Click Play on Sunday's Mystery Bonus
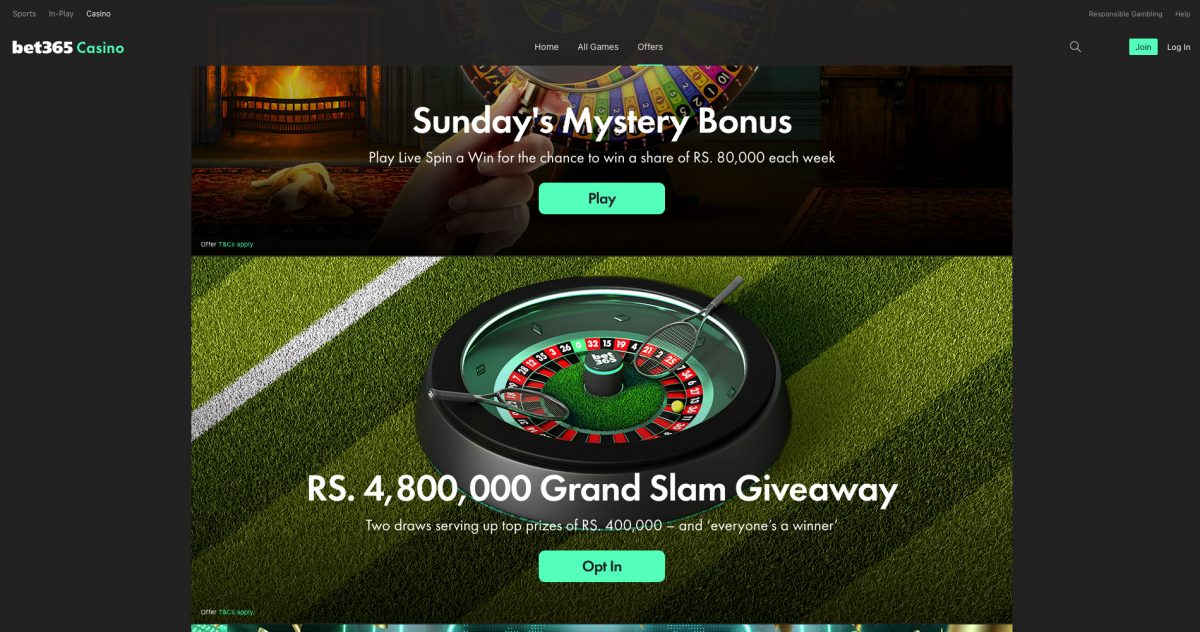1200x632 pixels. coord(602,198)
